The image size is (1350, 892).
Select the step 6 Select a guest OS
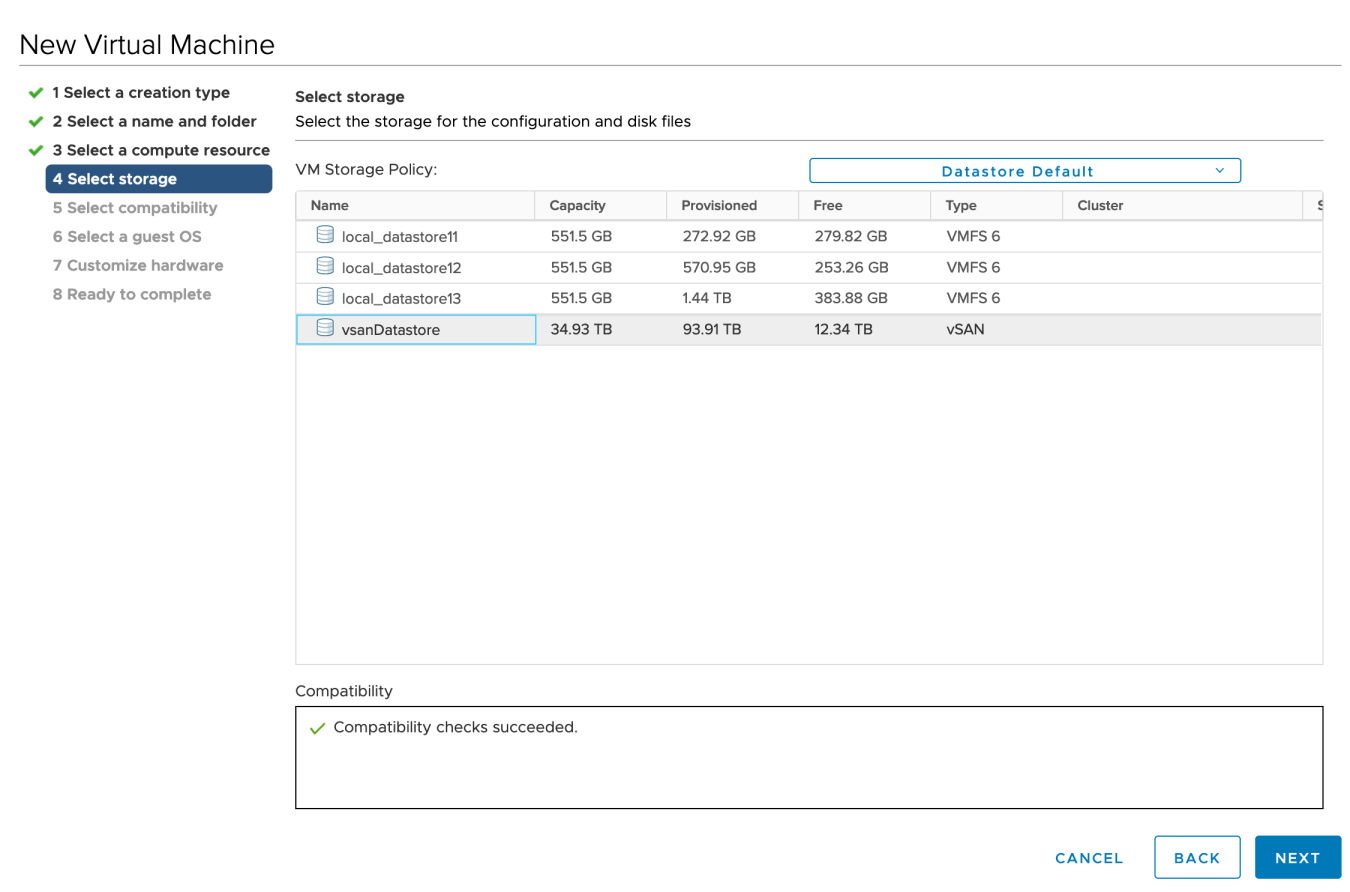coord(127,236)
